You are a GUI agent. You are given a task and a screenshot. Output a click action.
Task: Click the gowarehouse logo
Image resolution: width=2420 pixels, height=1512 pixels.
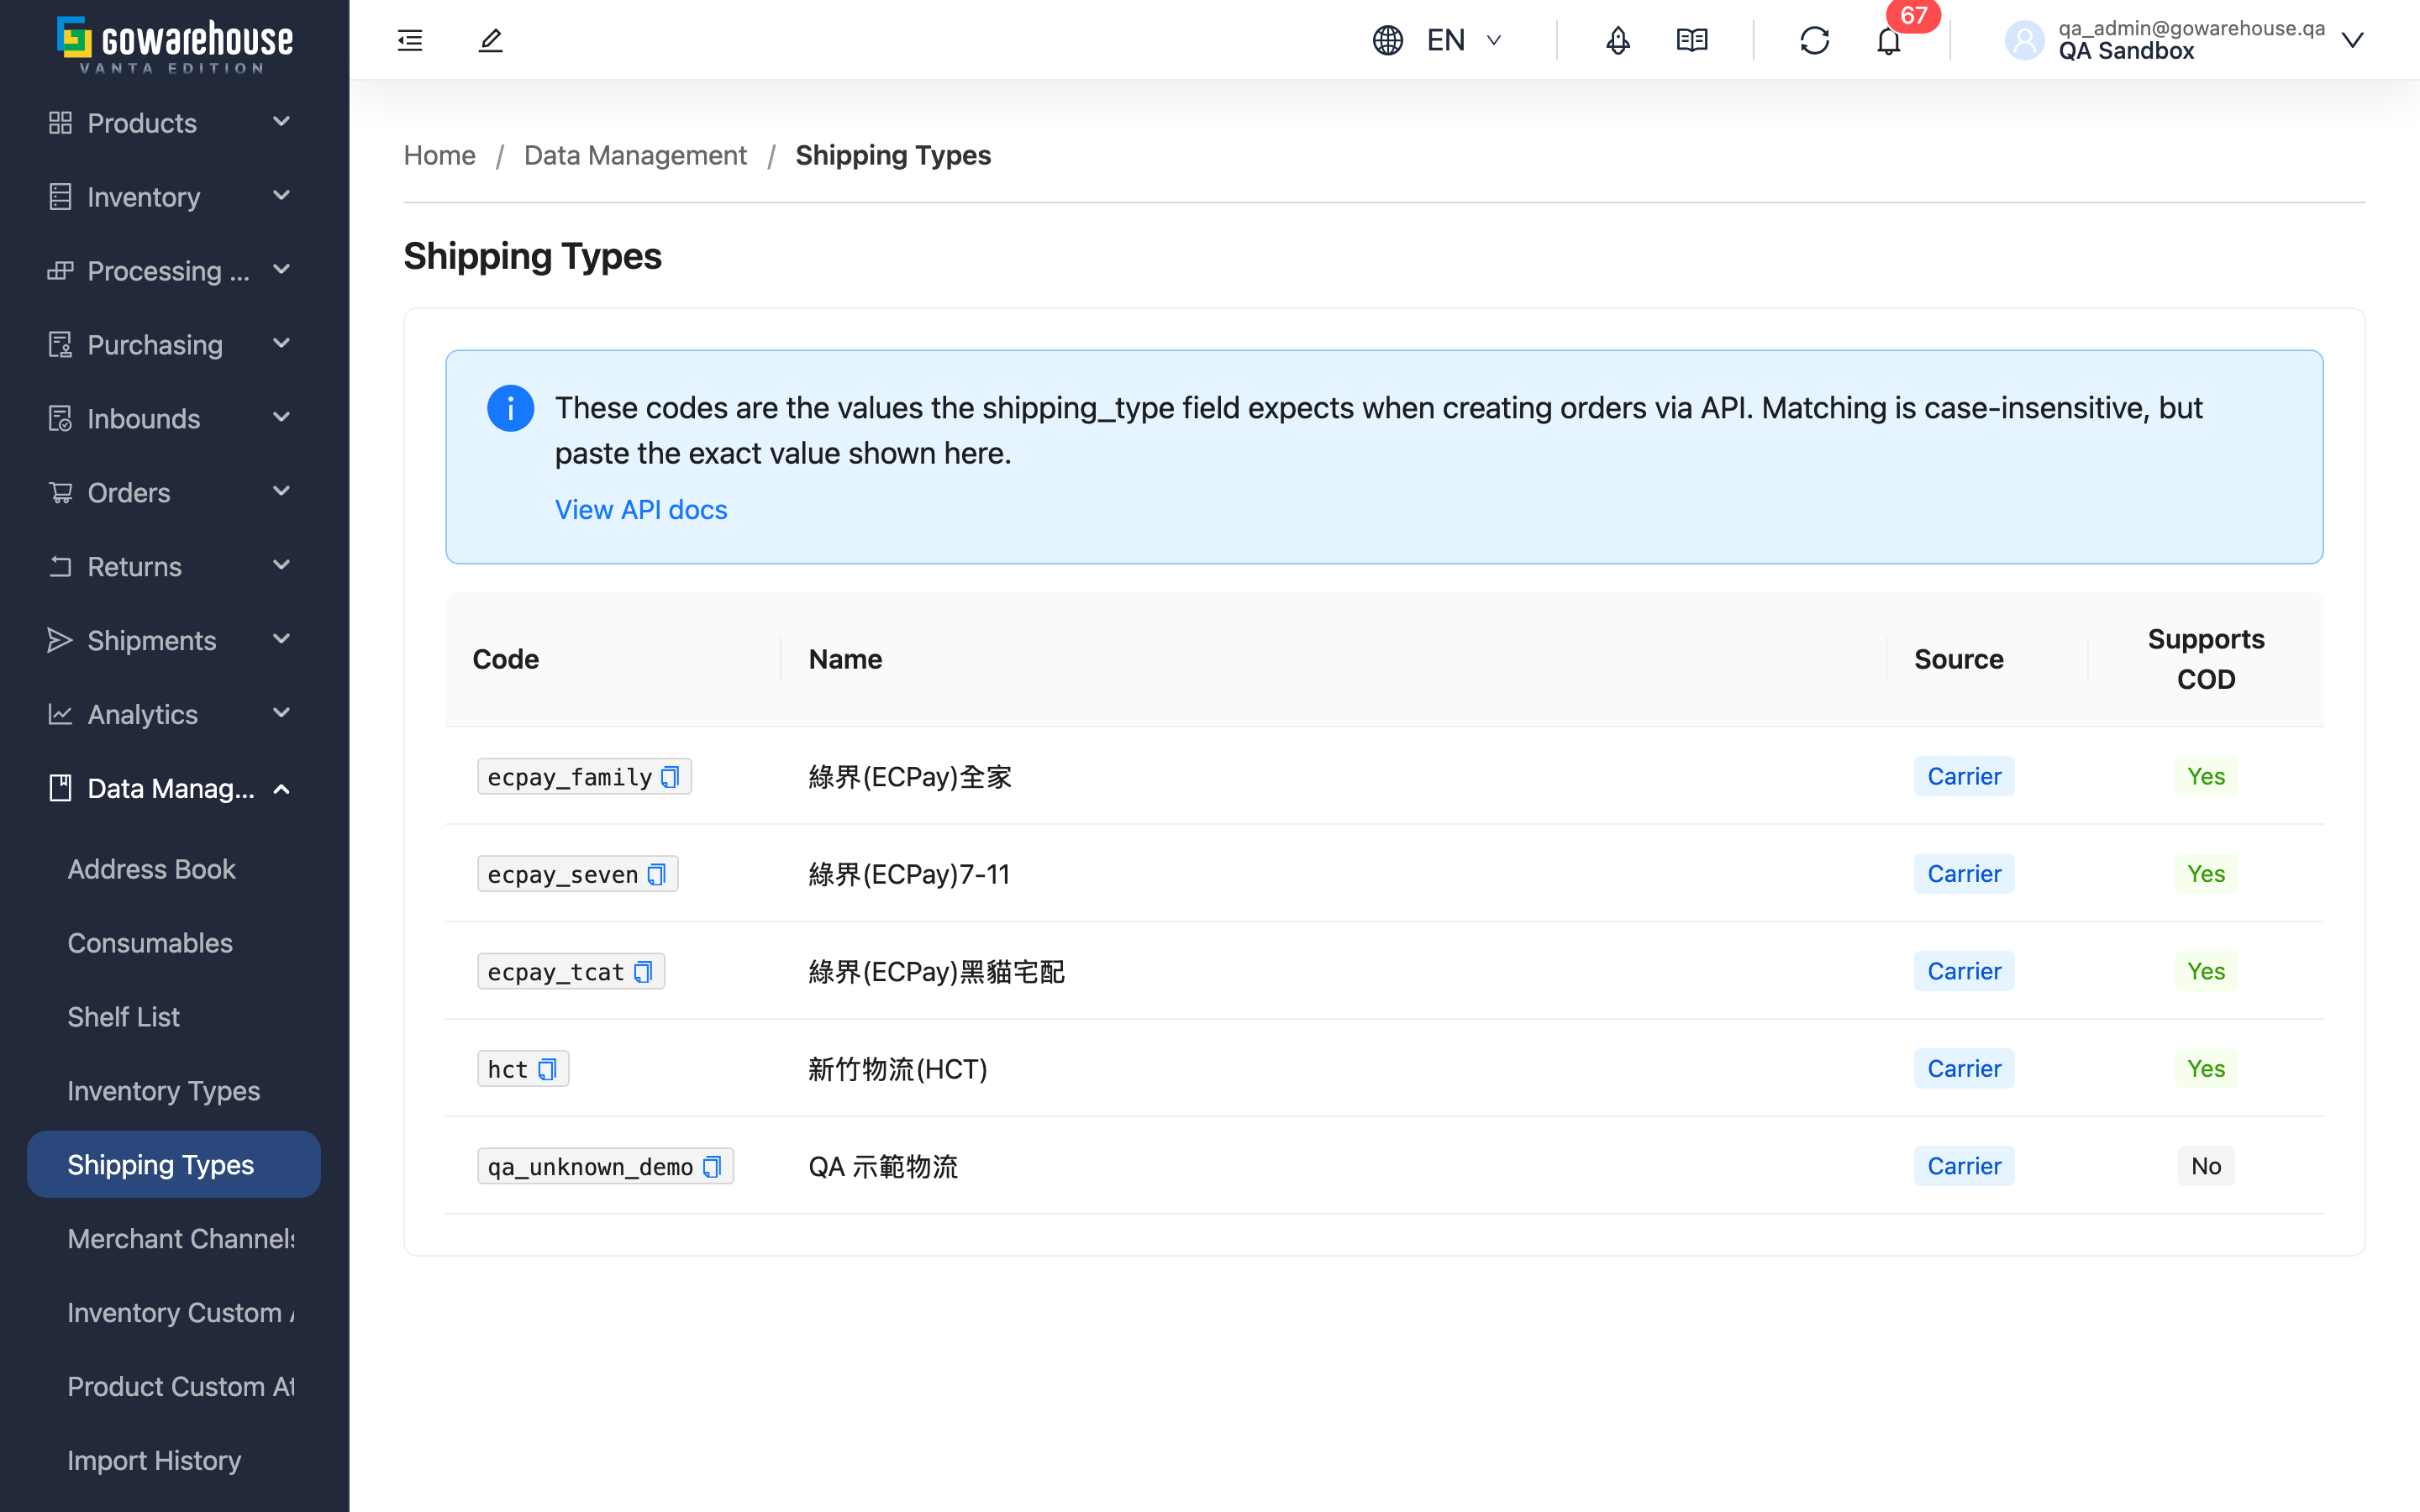pyautogui.click(x=175, y=44)
